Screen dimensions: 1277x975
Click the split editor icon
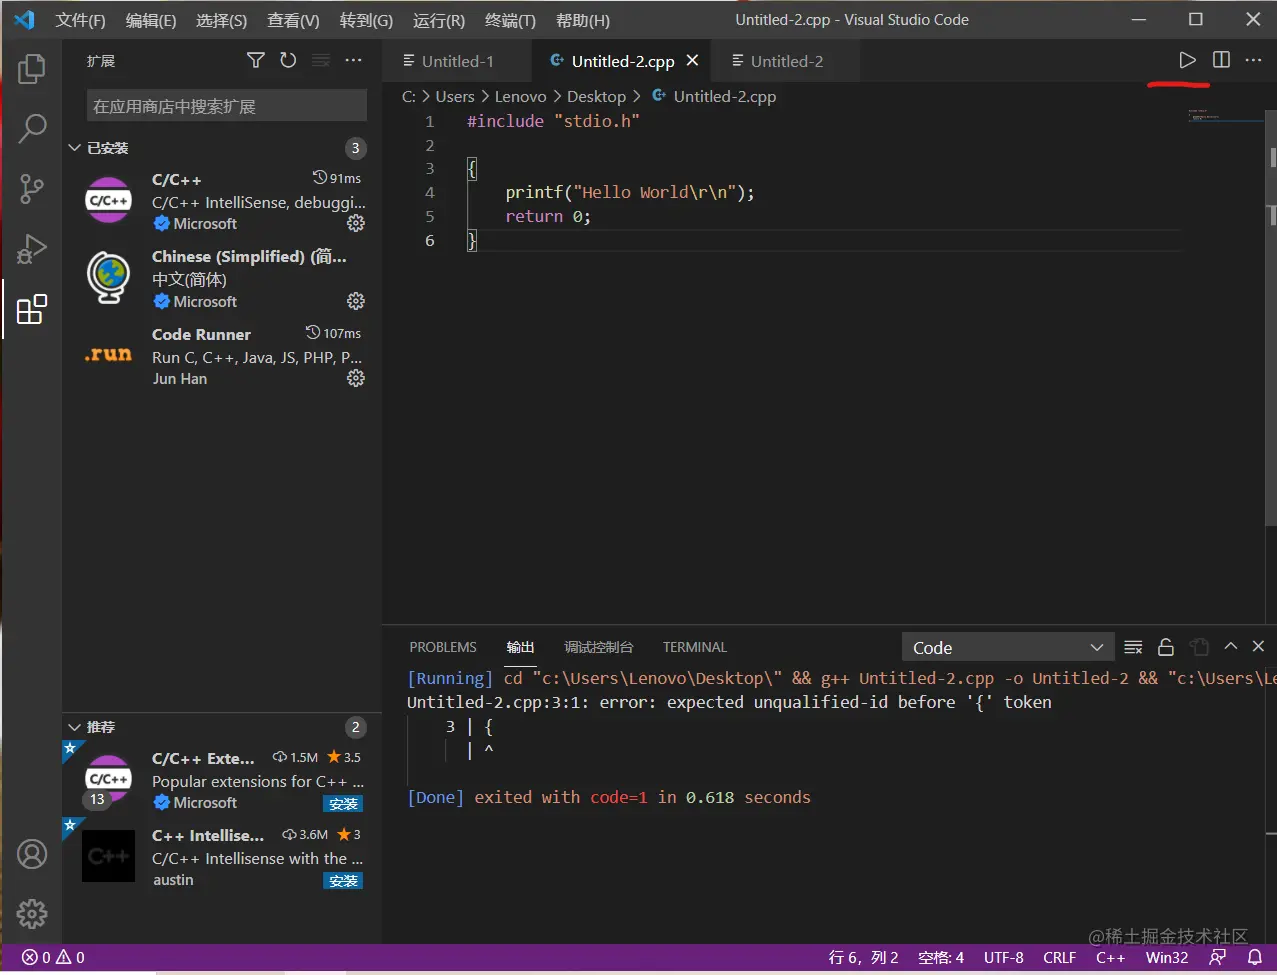pos(1221,61)
